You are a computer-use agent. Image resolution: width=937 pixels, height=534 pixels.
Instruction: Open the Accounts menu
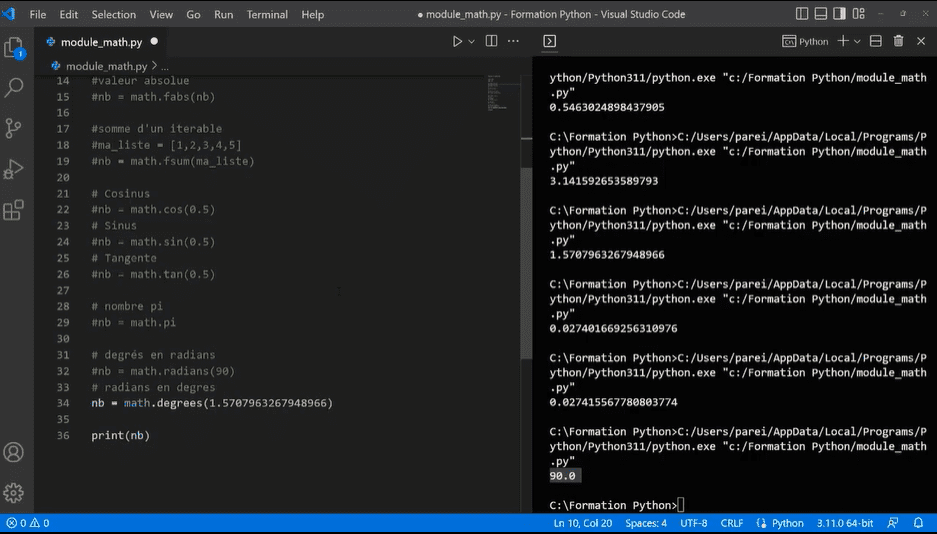point(14,452)
